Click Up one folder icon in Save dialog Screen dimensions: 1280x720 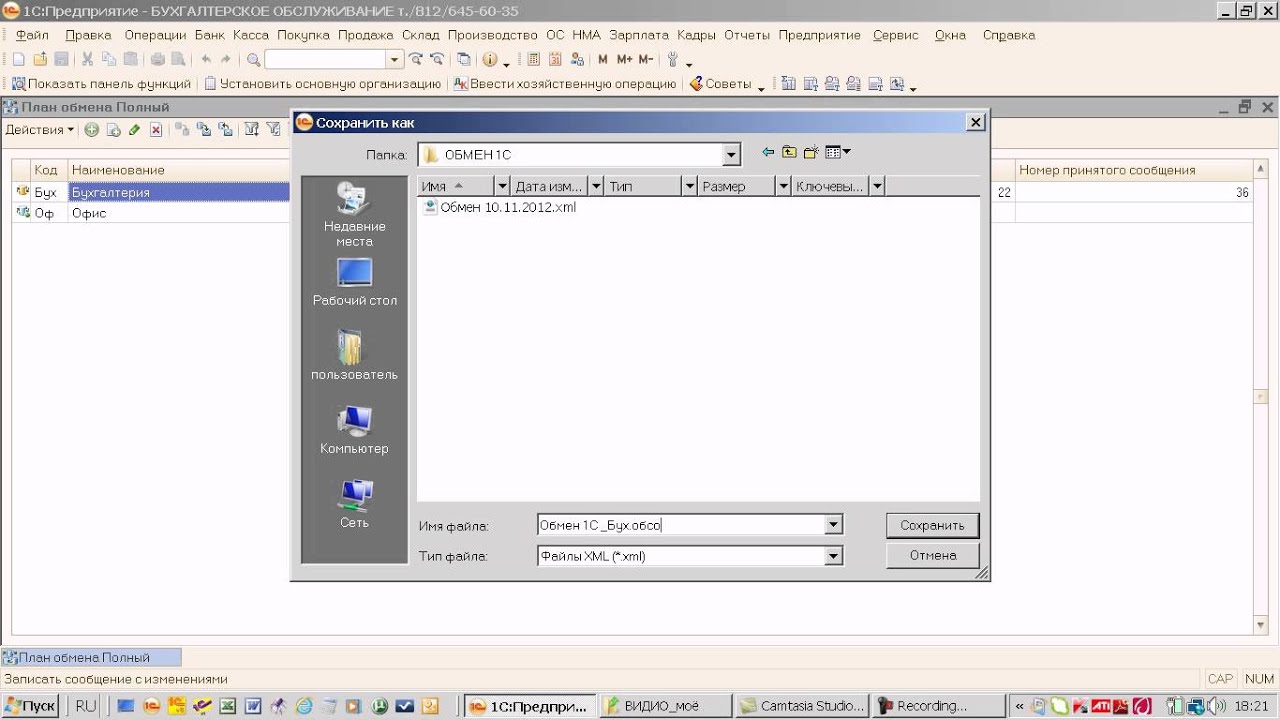tap(789, 152)
